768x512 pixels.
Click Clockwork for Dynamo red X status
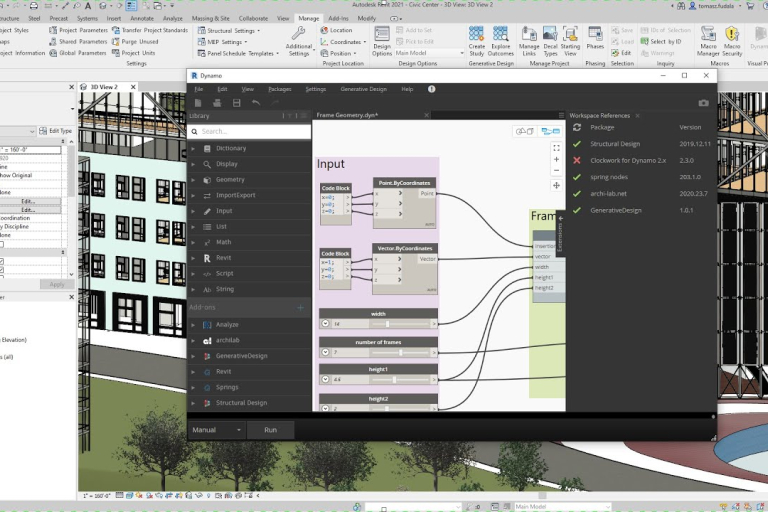coord(577,160)
